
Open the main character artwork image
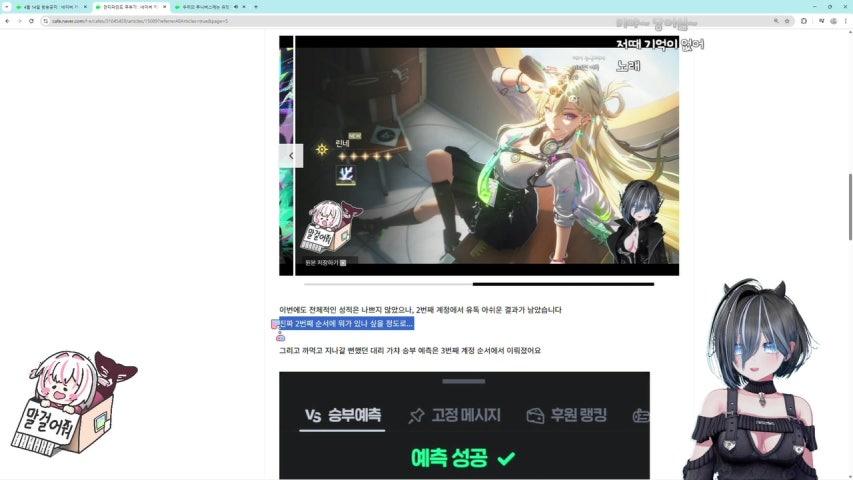coord(487,156)
